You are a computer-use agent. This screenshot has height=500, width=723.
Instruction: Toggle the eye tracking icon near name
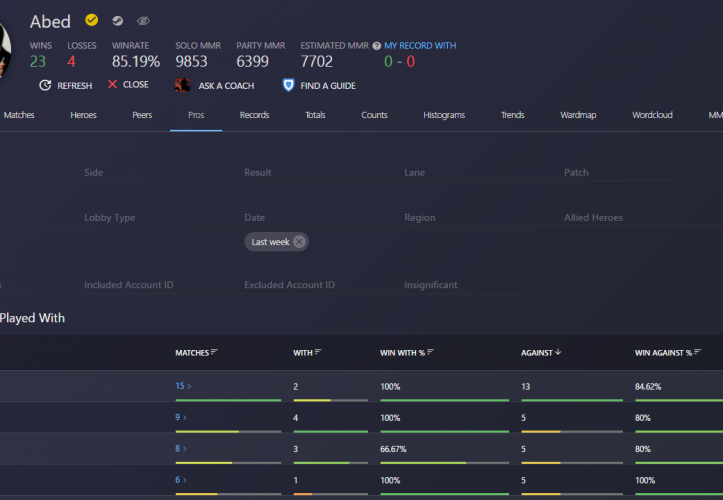(143, 20)
